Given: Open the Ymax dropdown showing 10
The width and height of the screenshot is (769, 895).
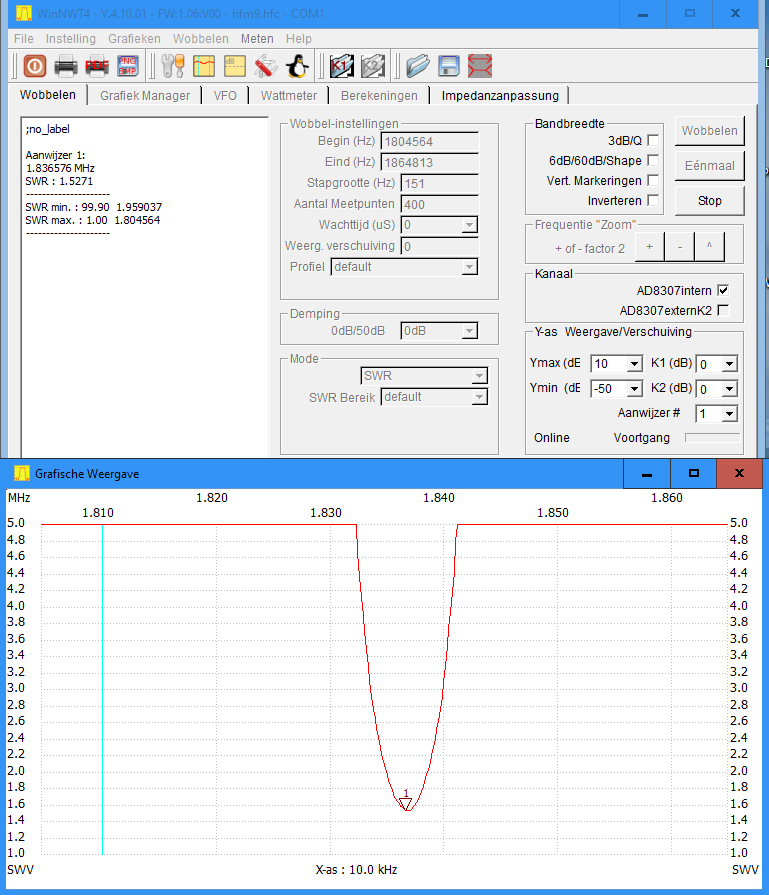Looking at the screenshot, I should point(634,364).
